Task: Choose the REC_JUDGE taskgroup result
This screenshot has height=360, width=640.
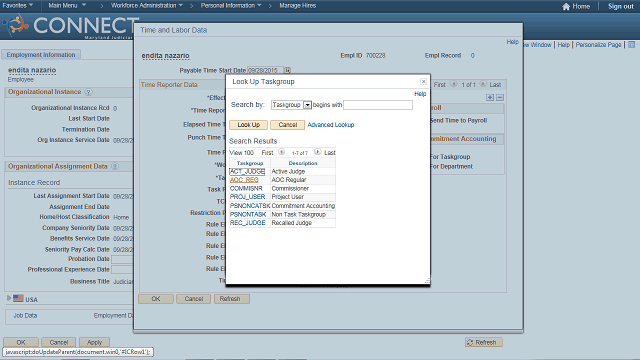Action: pos(247,223)
